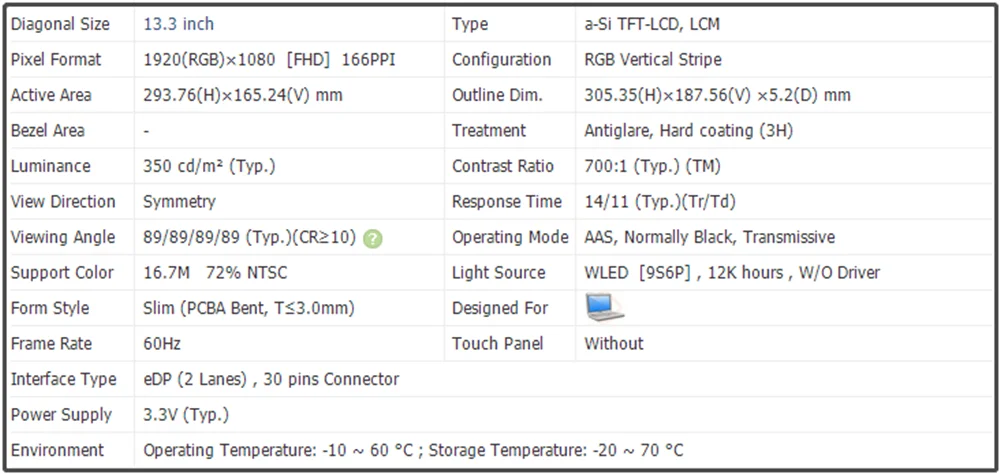Open the 13.3 inch diagonal size link
Viewport: 1000px width, 474px height.
pos(179,24)
